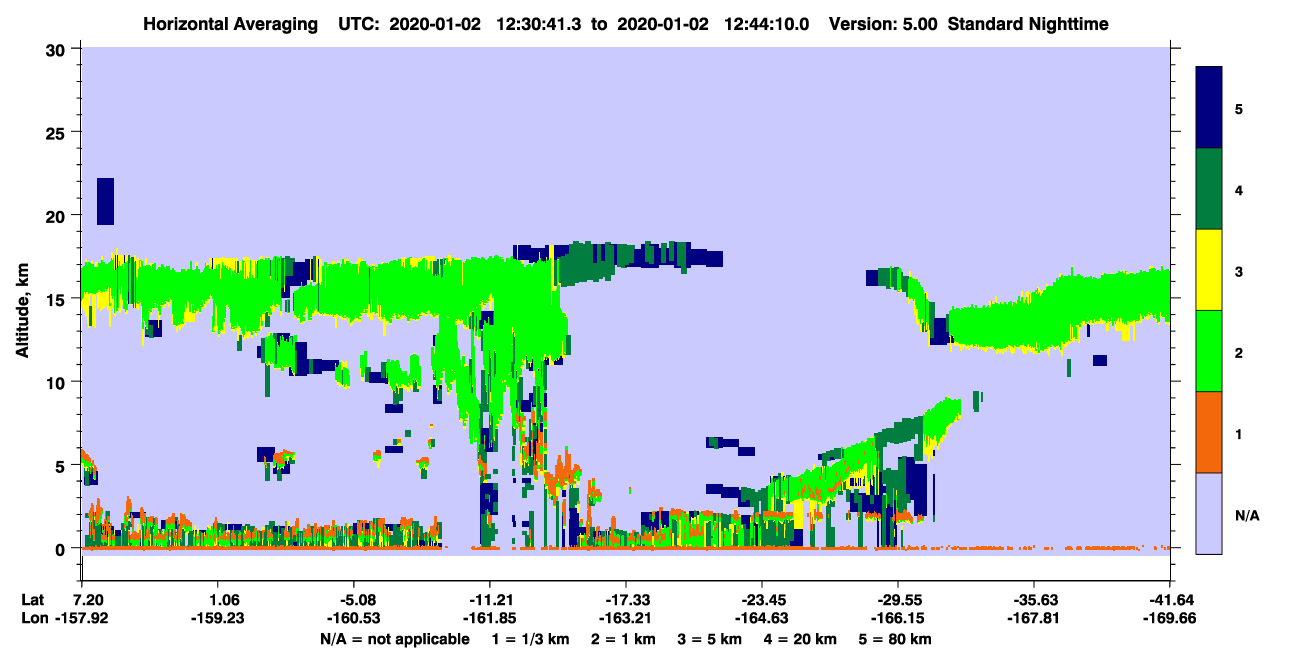The image size is (1300, 667).
Task: Click longitude value -169.66
Action: click(x=1169, y=618)
